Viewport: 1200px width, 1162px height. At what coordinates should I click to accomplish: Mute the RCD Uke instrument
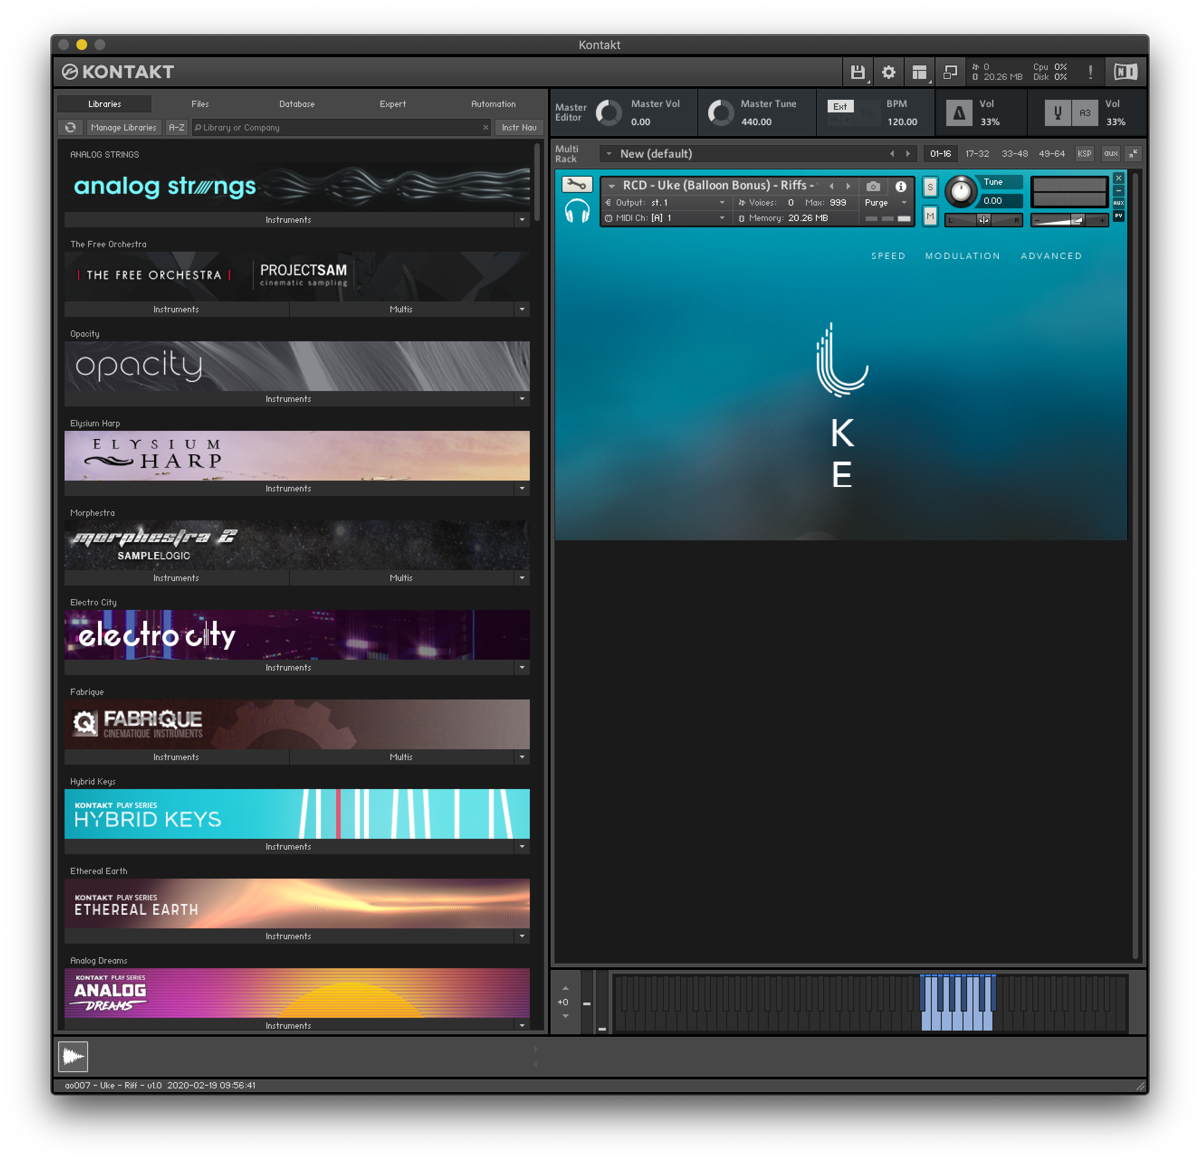click(930, 216)
